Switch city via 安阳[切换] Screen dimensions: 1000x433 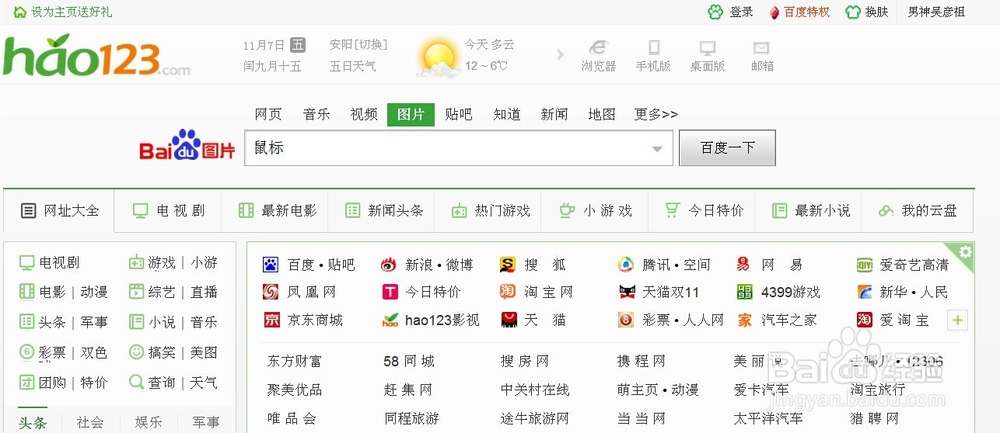[358, 45]
